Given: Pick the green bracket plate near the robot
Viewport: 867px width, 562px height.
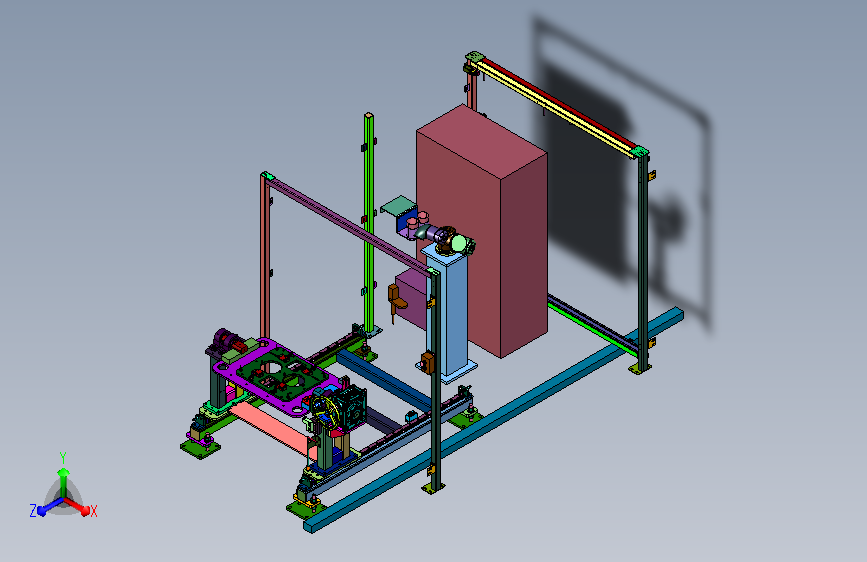Looking at the screenshot, I should 398,207.
